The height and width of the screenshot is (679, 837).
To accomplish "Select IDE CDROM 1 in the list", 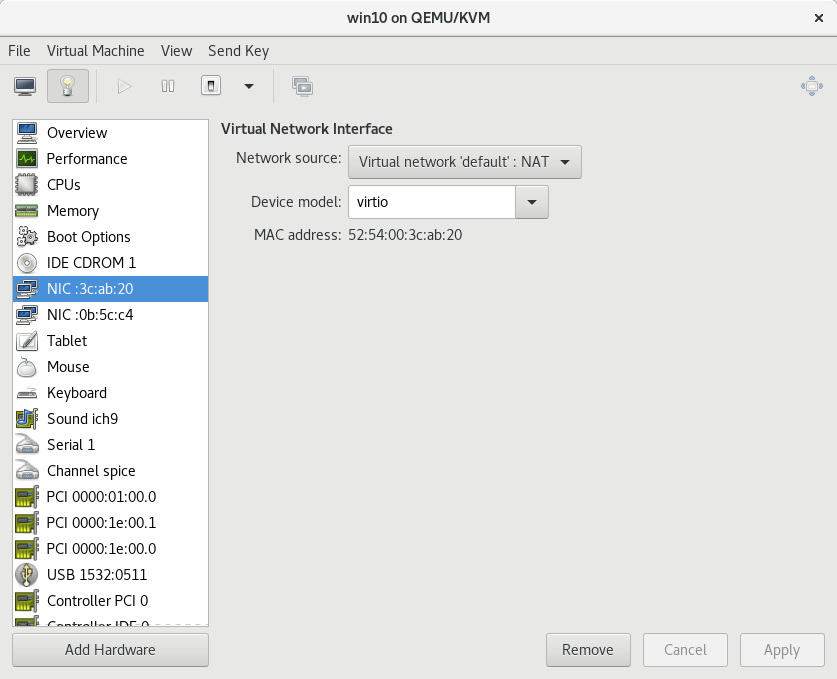I will coord(110,263).
